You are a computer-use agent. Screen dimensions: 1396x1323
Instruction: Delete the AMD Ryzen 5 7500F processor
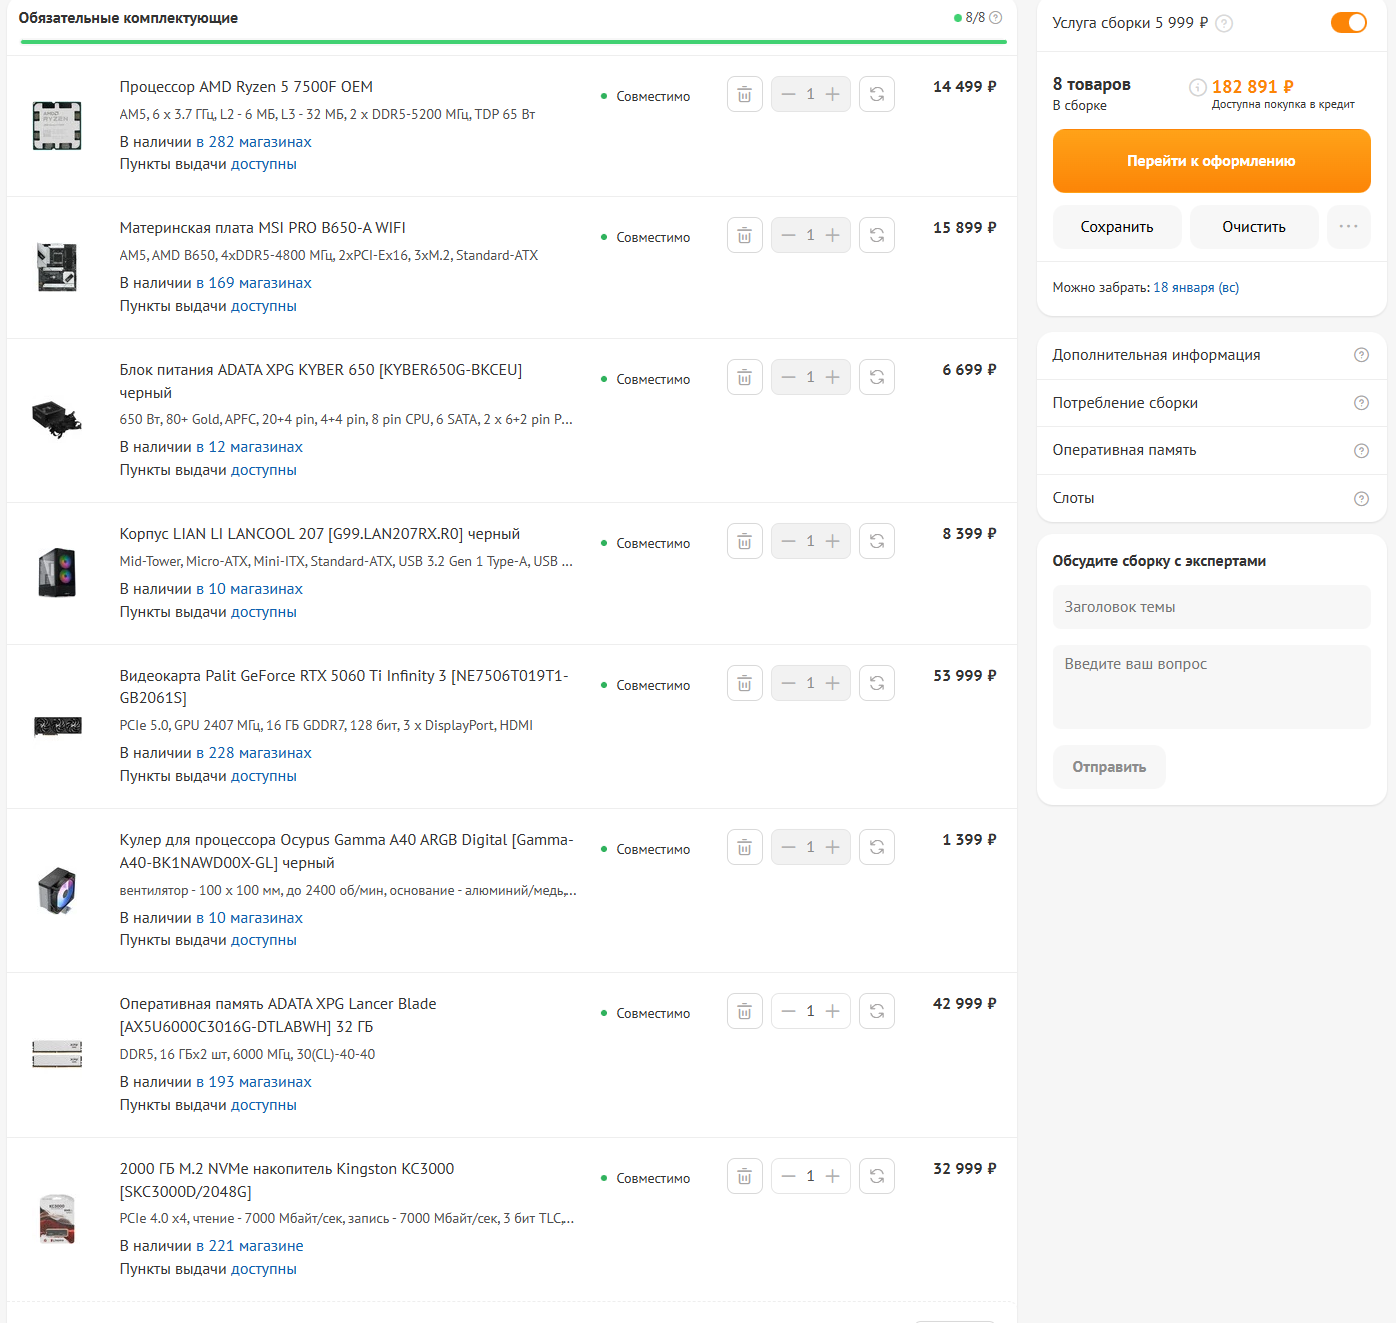click(x=745, y=94)
